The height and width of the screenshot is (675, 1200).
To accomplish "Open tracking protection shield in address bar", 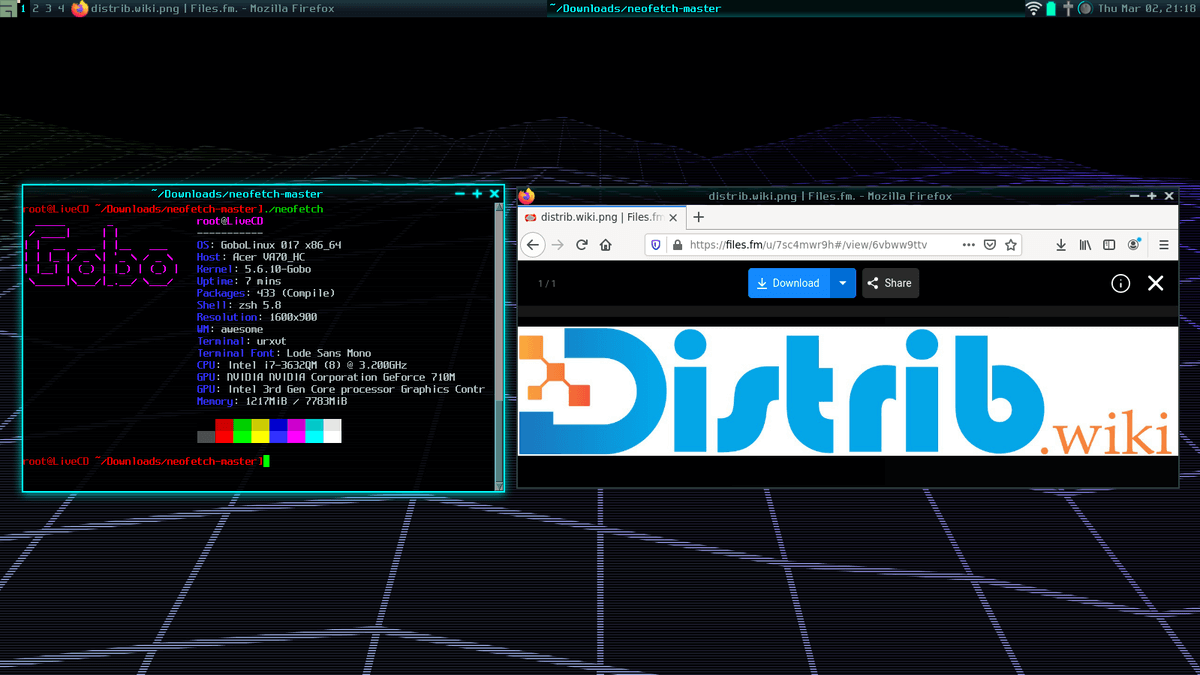I will [656, 244].
